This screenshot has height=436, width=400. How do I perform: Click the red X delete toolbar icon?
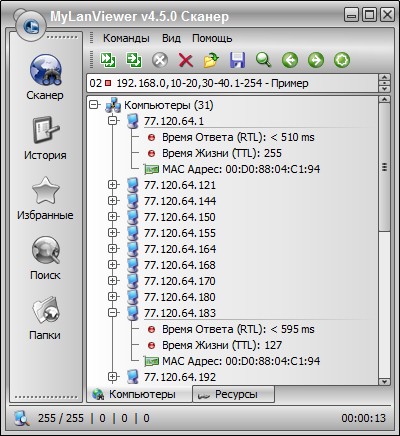point(186,61)
